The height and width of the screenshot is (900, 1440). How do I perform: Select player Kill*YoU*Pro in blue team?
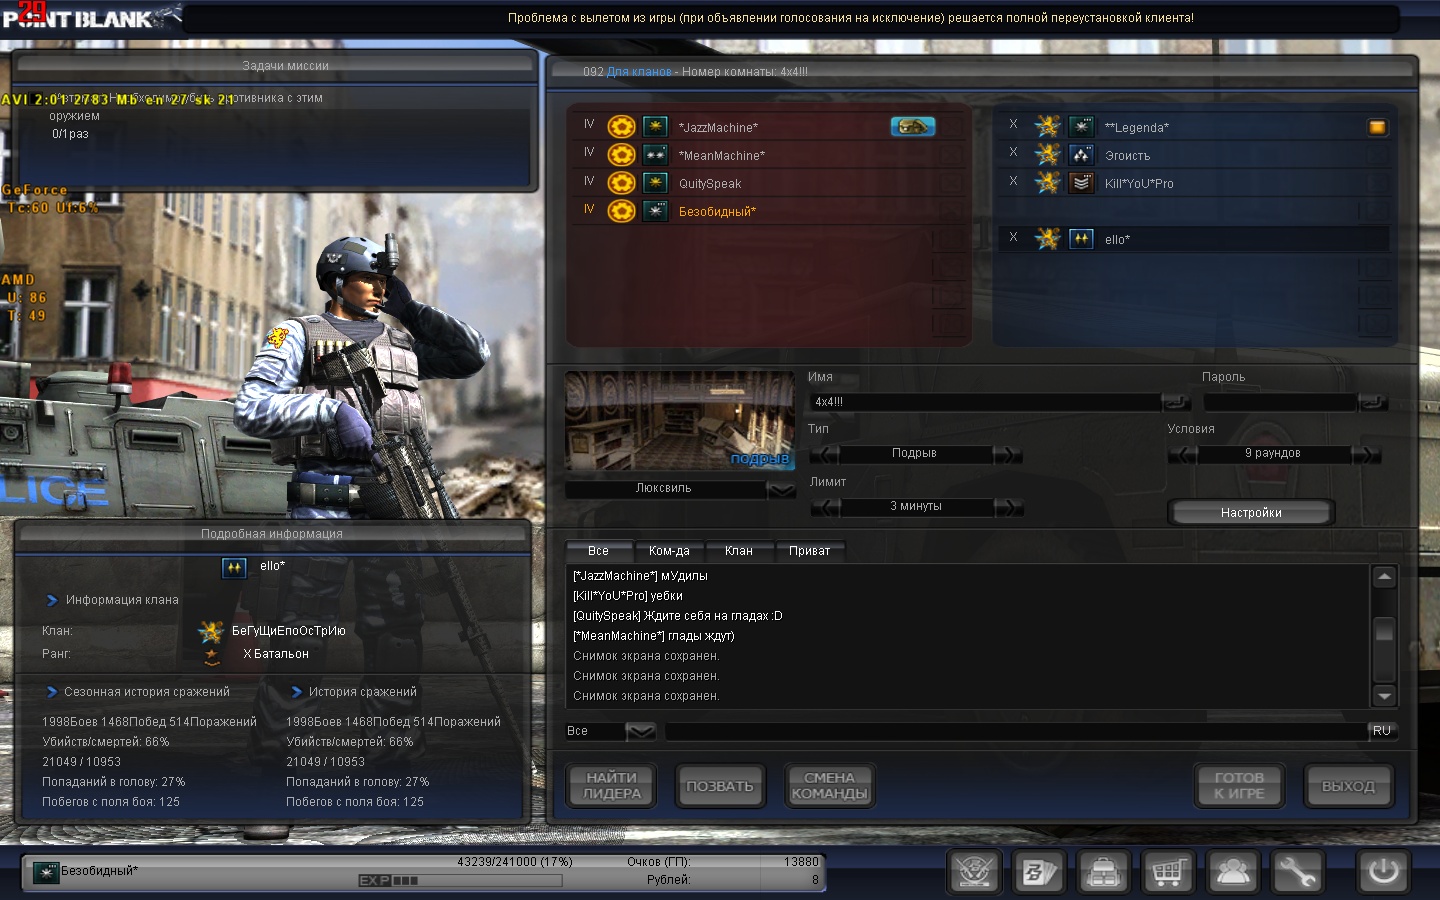[1194, 183]
